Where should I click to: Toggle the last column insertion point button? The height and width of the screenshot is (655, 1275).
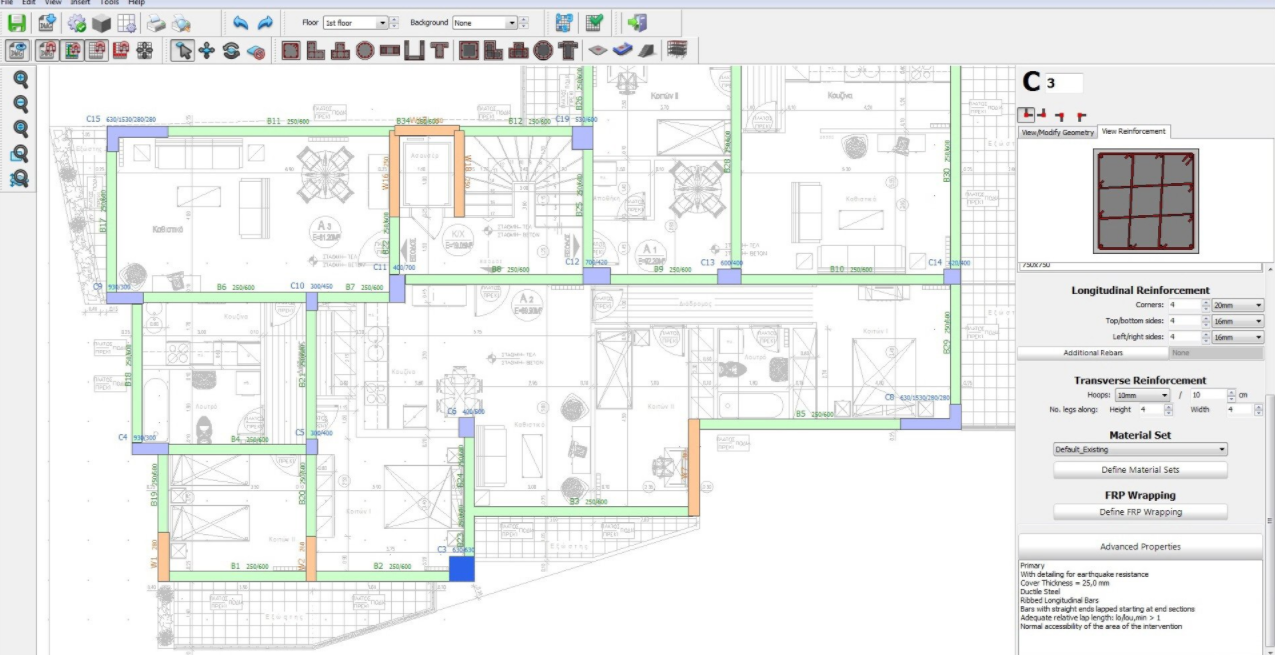(x=1081, y=116)
